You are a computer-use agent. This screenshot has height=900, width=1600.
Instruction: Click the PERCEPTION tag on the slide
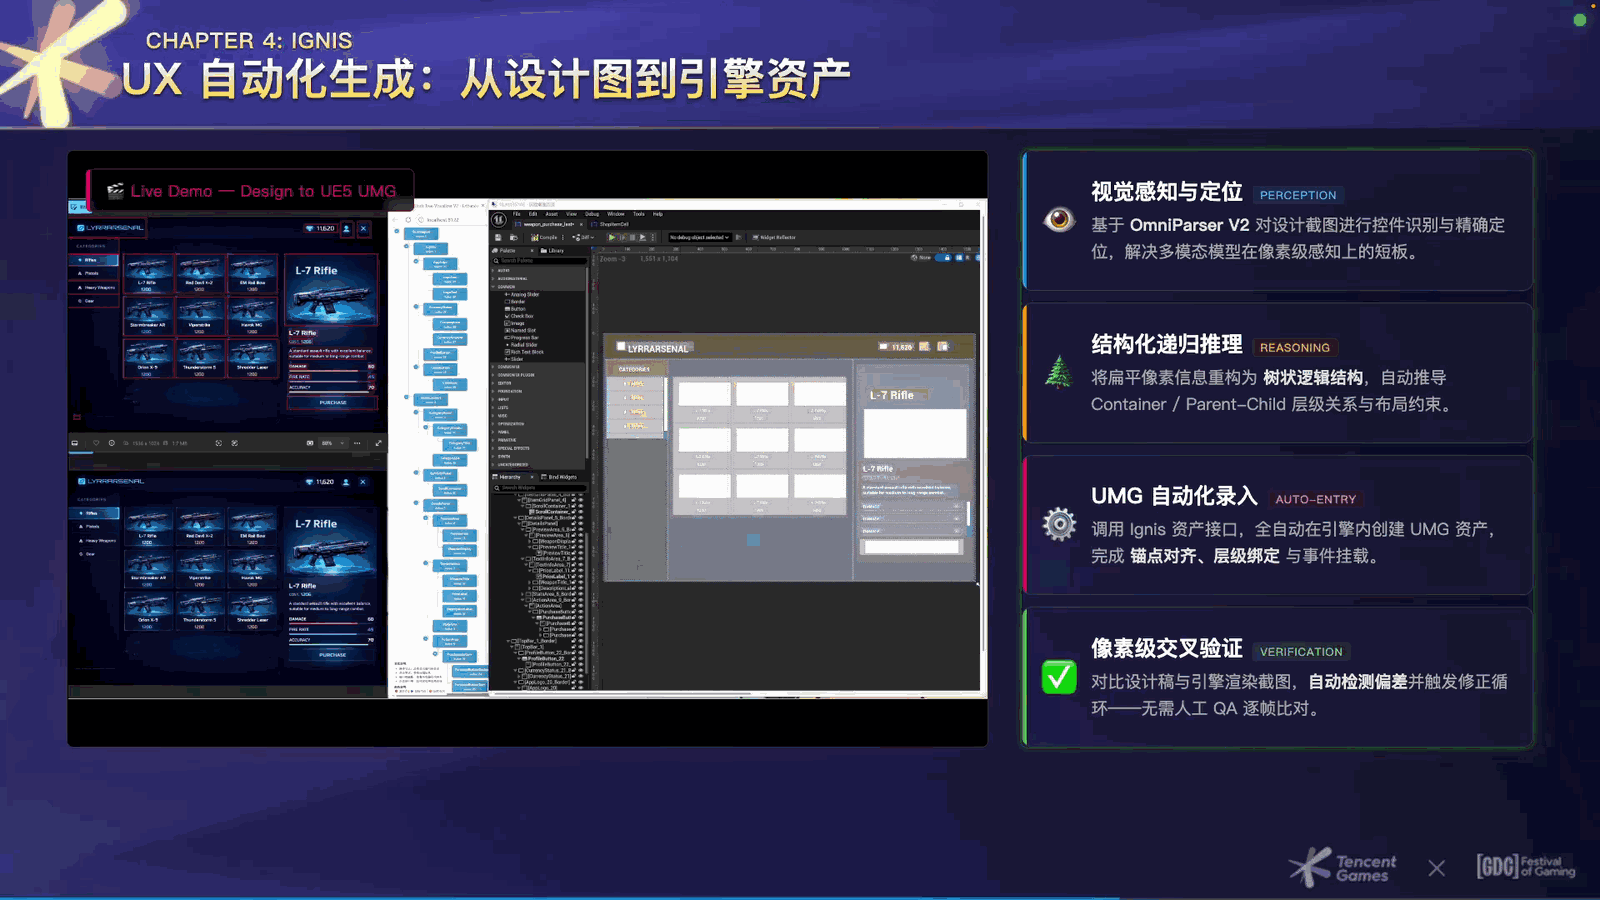pos(1298,195)
